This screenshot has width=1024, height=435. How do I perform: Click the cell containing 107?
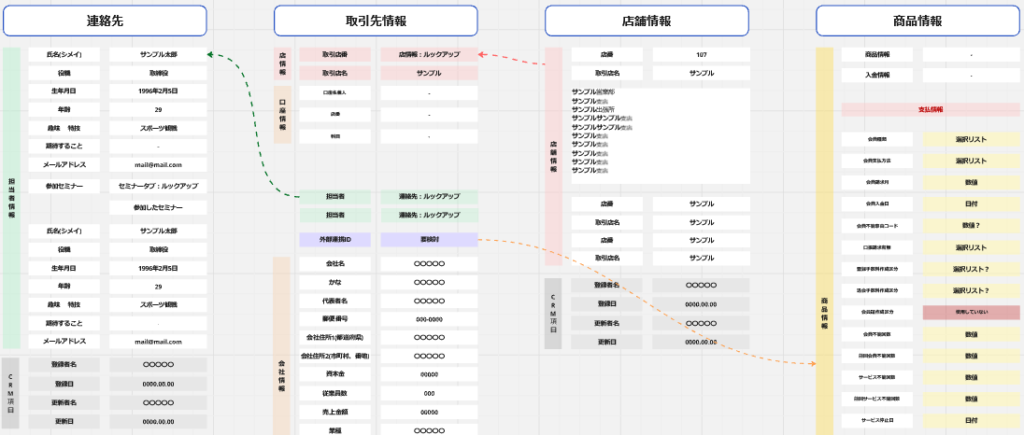[701, 55]
